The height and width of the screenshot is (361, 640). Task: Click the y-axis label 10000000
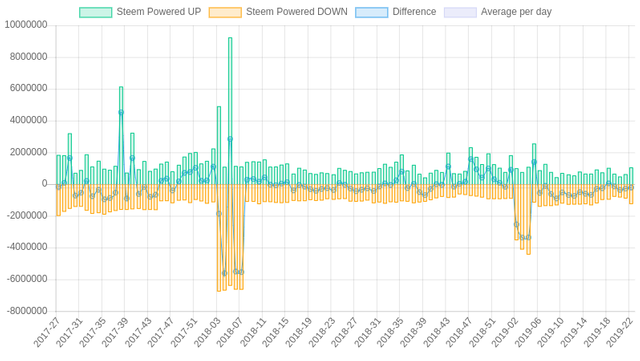26,25
